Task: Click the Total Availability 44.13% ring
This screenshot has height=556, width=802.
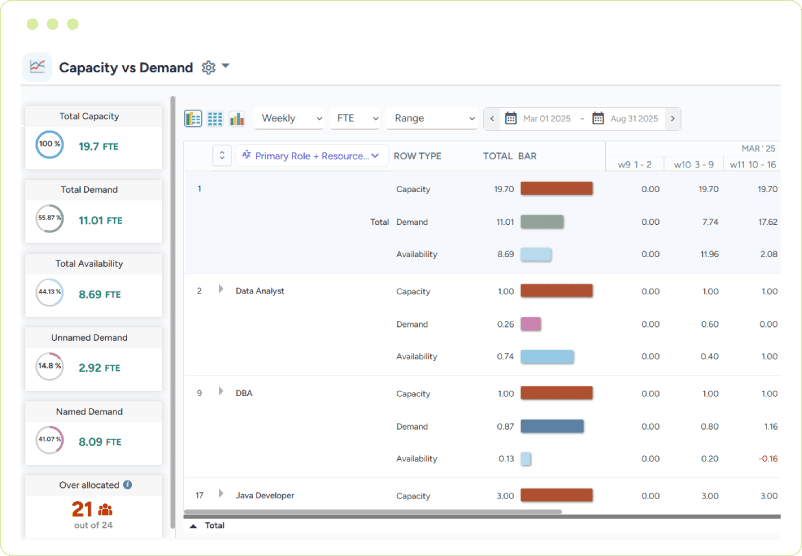Action: tap(50, 293)
